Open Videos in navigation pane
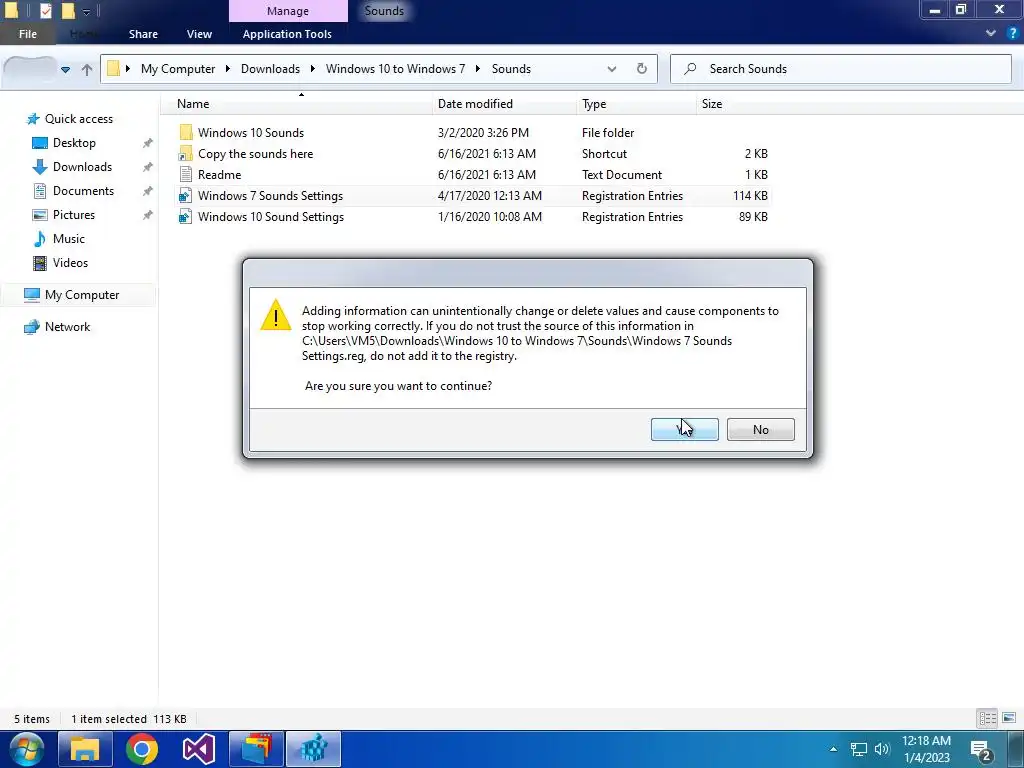This screenshot has height=768, width=1024. (70, 263)
